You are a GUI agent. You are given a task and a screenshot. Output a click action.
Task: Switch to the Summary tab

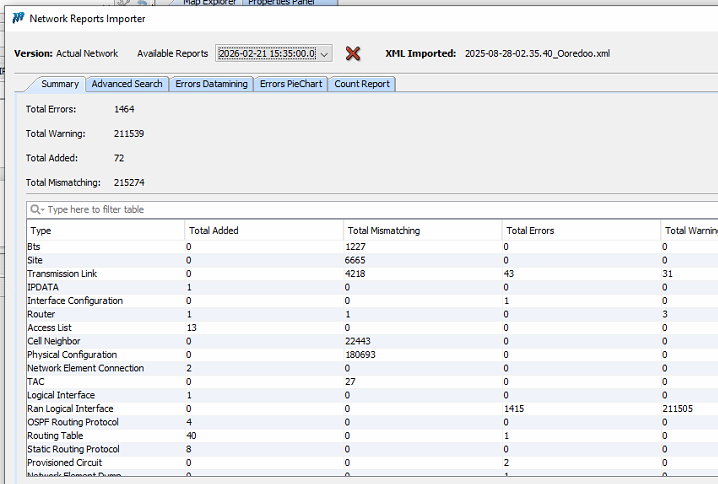[59, 84]
